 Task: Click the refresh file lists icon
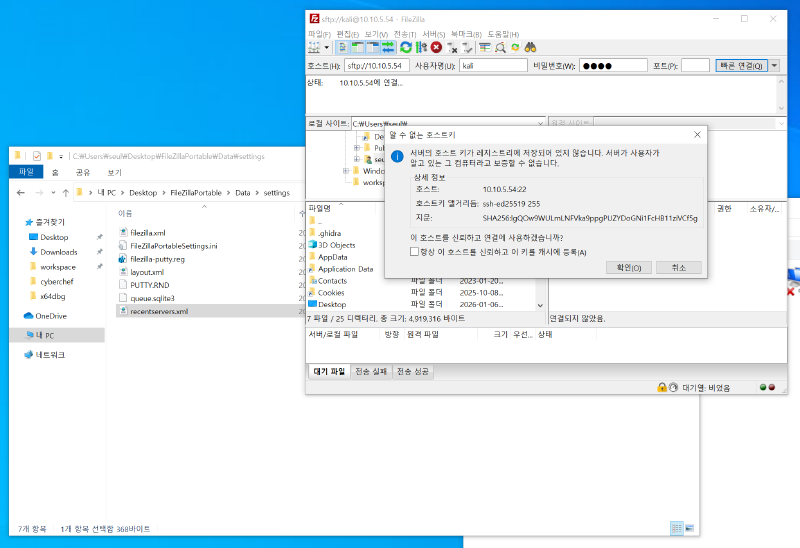click(406, 47)
